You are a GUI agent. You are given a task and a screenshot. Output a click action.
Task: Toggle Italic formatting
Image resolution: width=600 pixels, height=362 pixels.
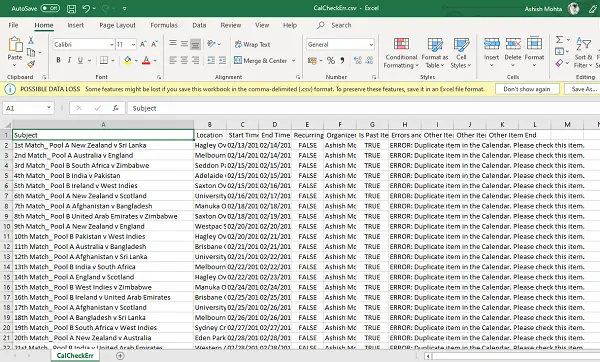(x=69, y=60)
